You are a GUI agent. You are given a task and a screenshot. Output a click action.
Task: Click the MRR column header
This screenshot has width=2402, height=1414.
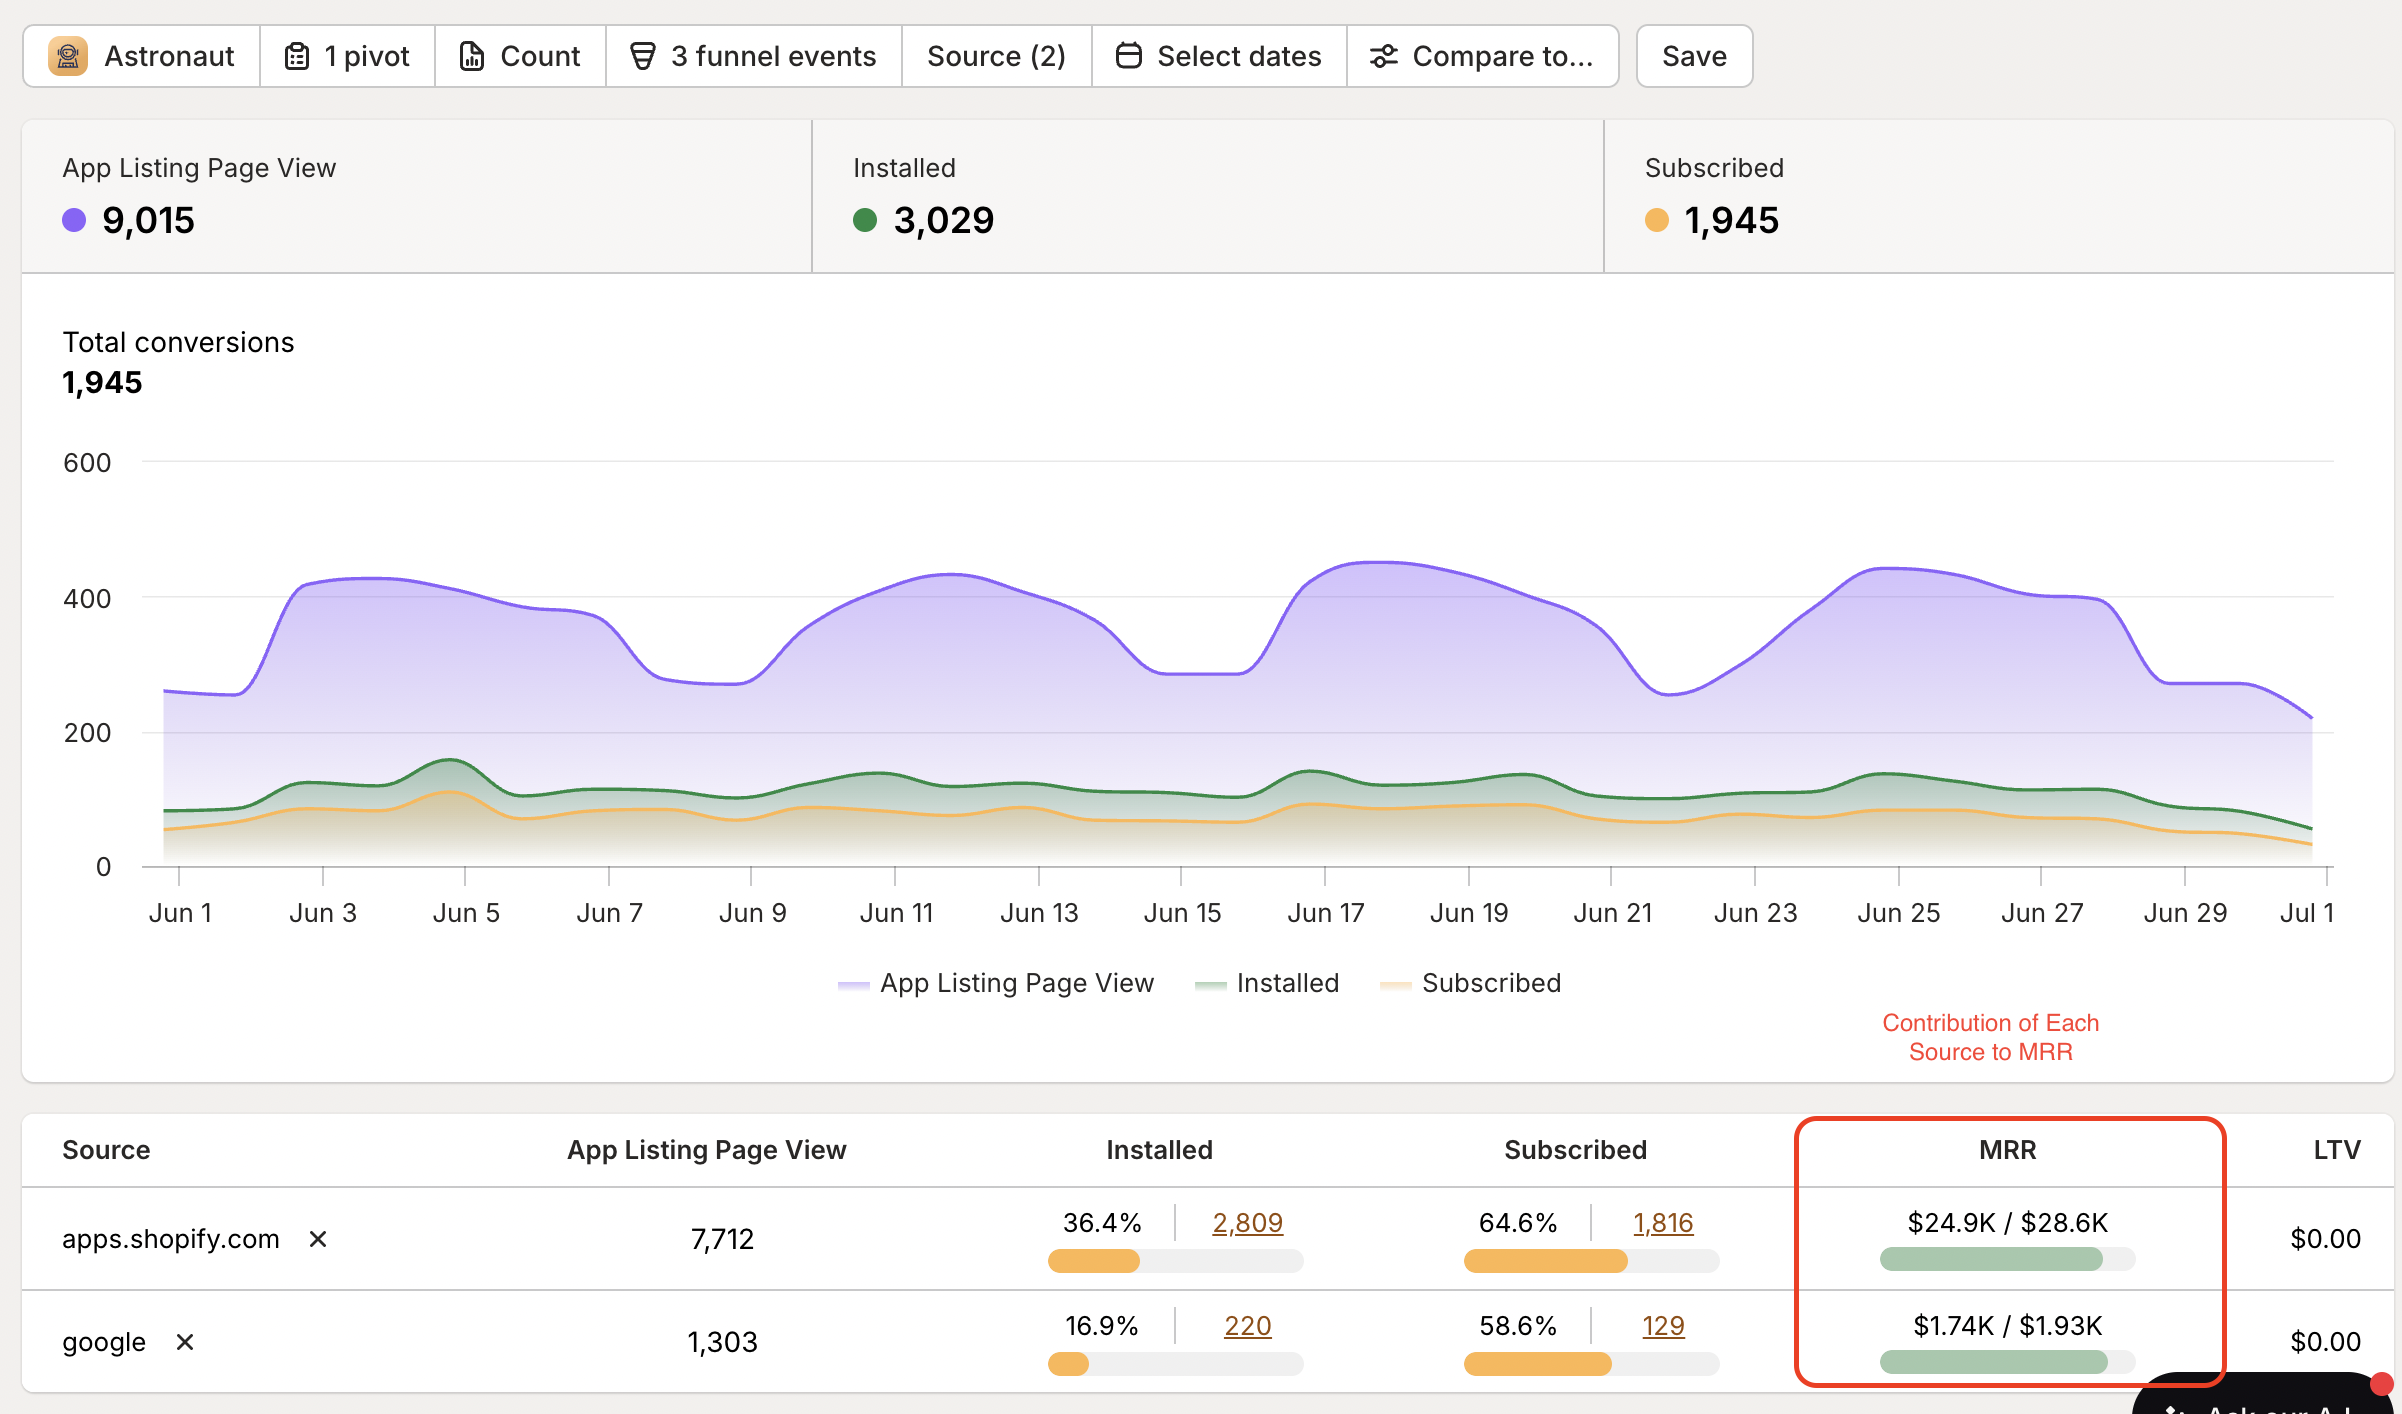point(2007,1150)
